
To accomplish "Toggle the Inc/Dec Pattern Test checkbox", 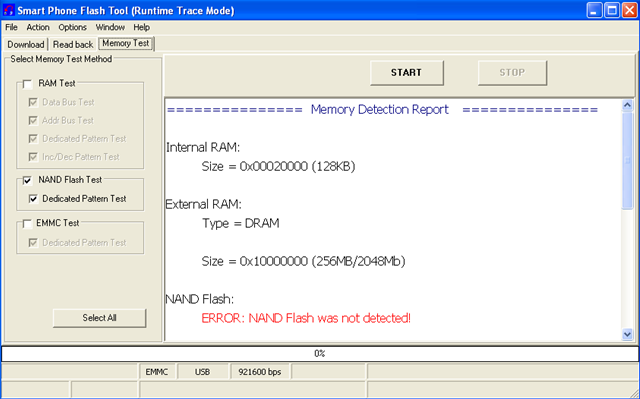I will pos(33,157).
